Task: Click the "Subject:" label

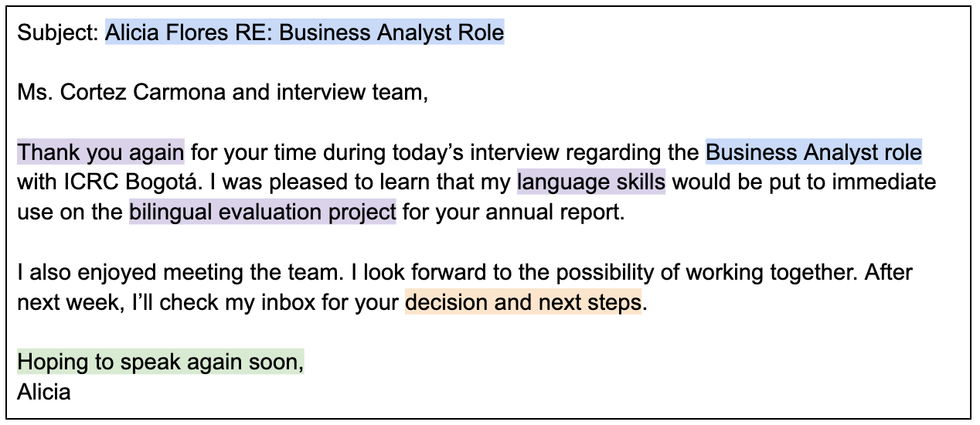Action: pyautogui.click(x=58, y=33)
